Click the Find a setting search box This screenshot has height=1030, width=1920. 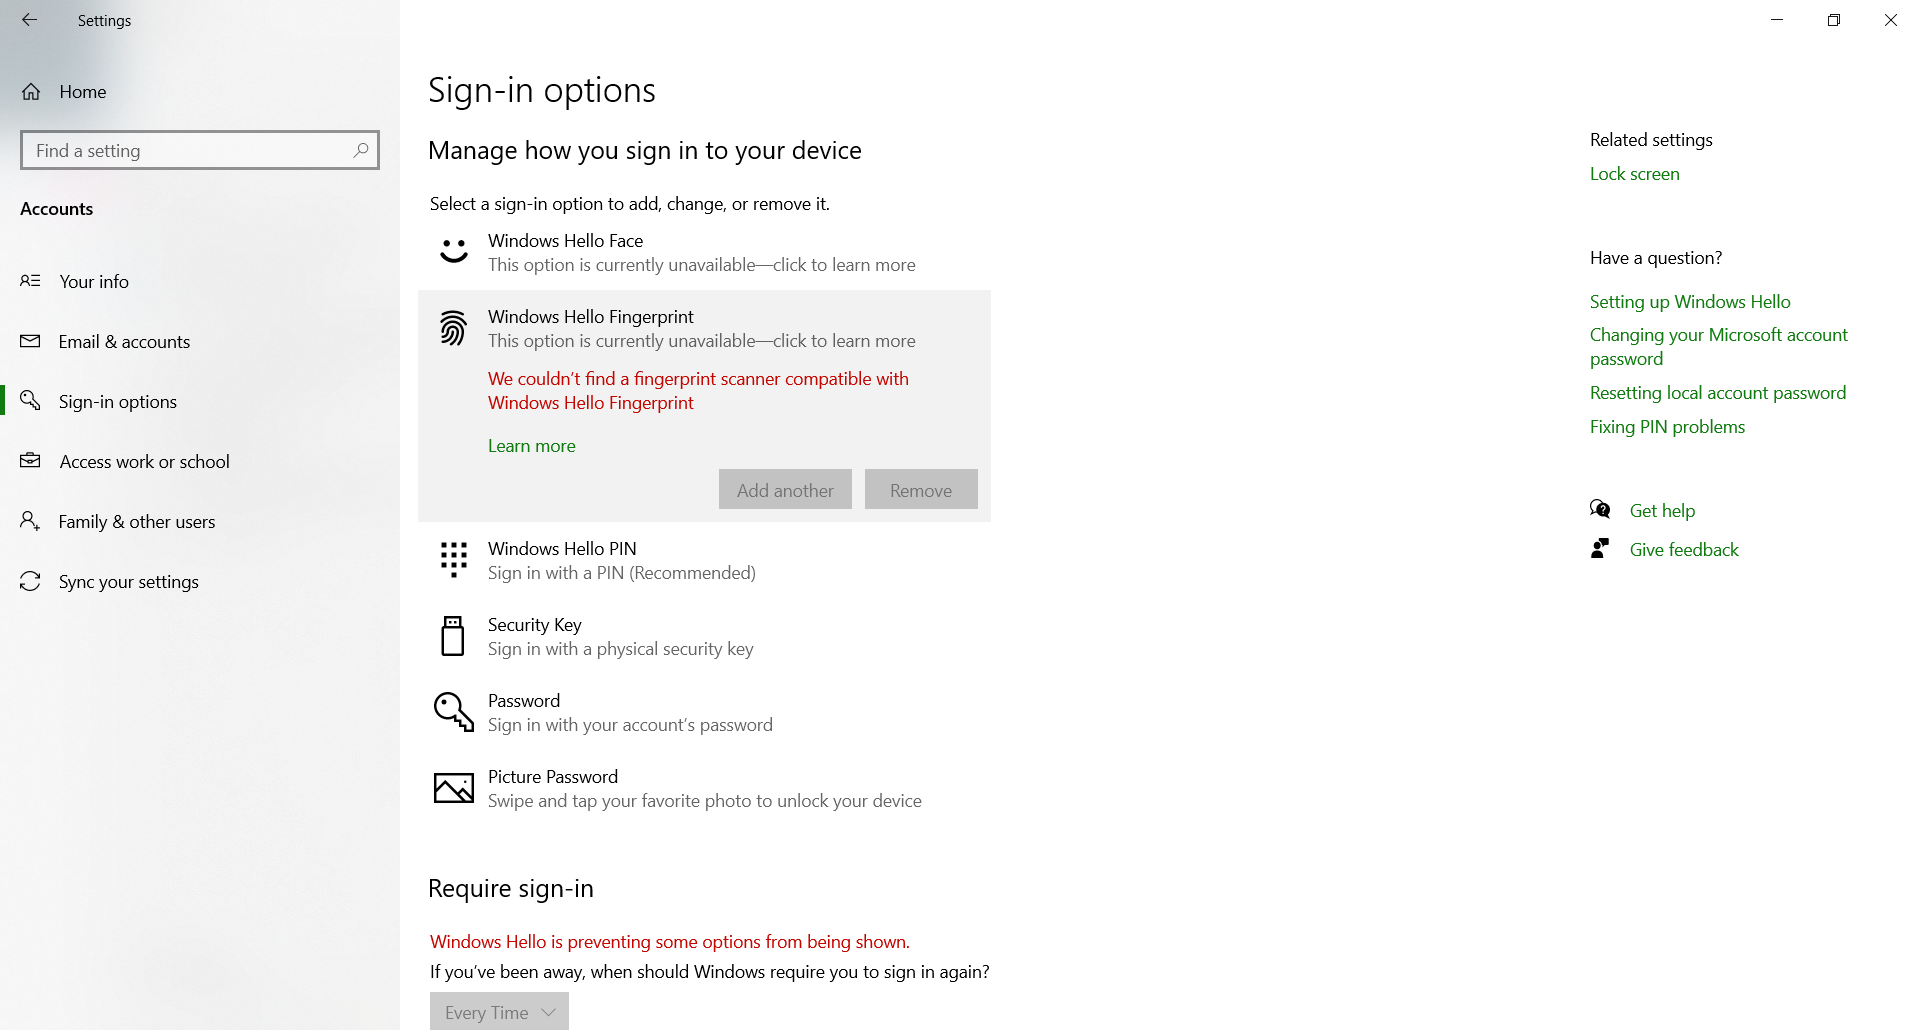pos(199,150)
